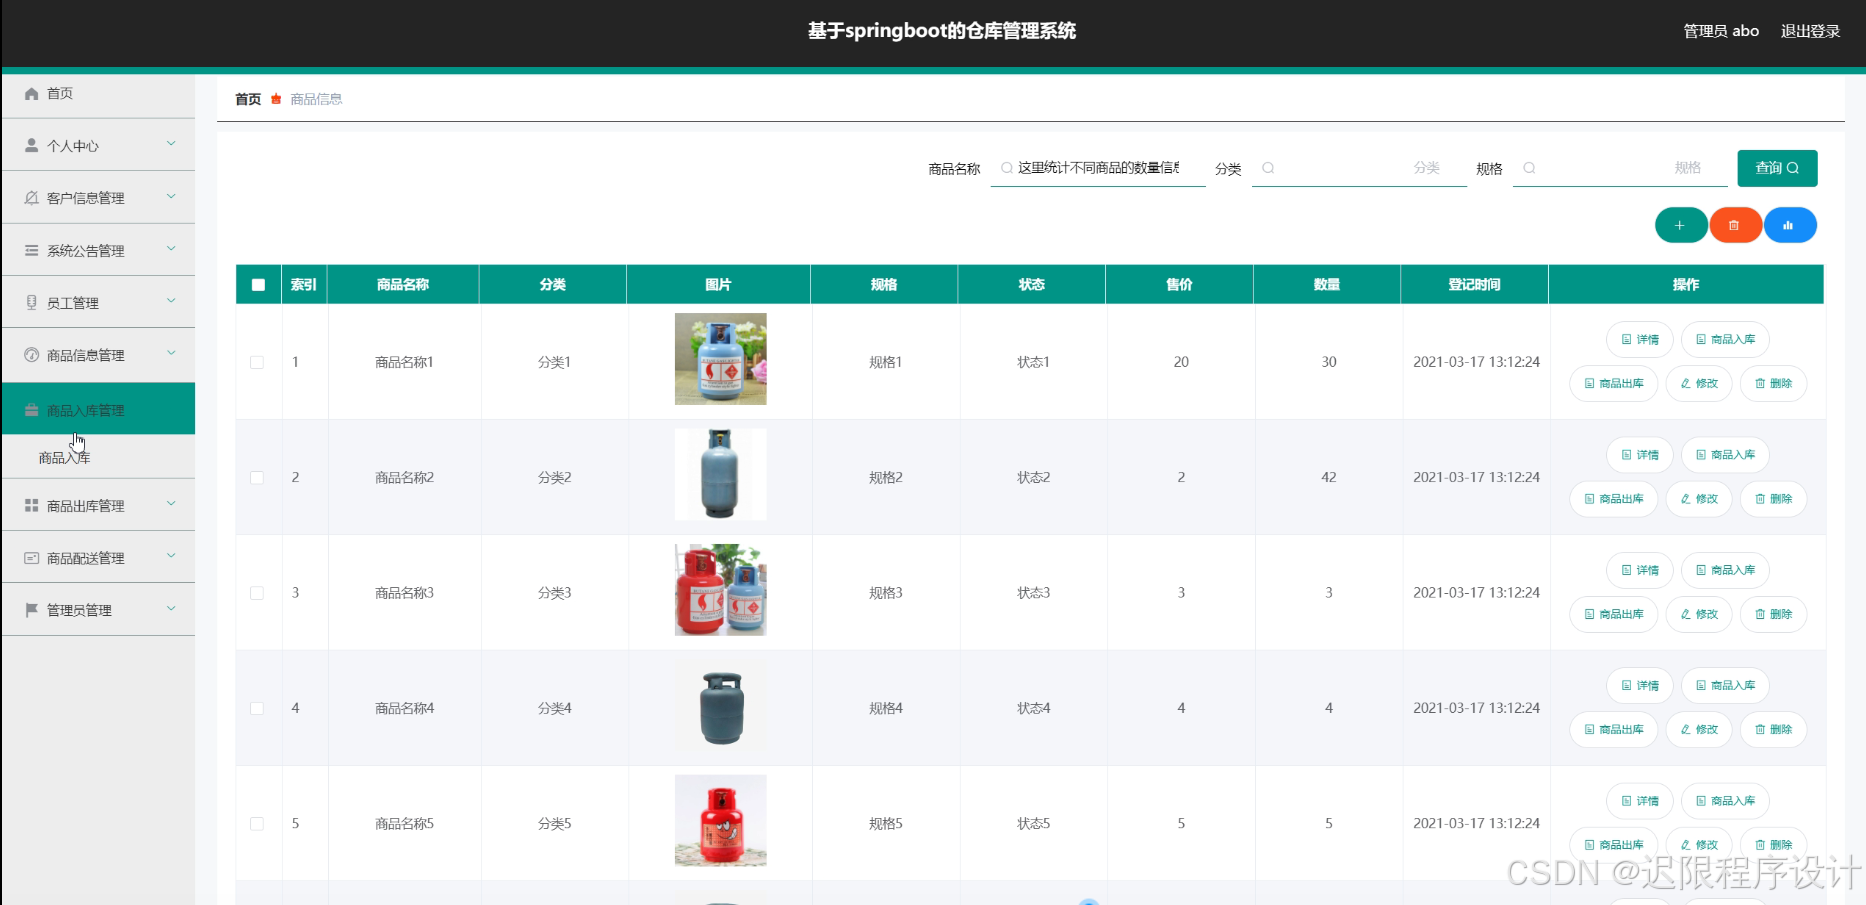Select 商品入库 submenu item
Viewport: 1866px width, 905px height.
(64, 456)
